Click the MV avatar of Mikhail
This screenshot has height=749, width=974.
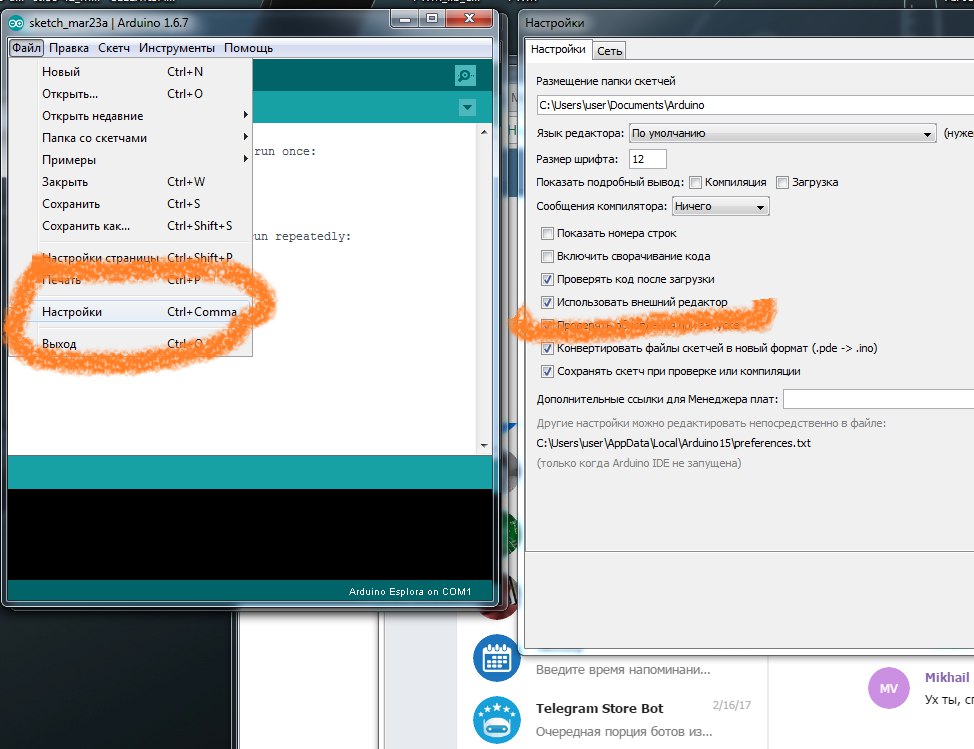(x=888, y=688)
